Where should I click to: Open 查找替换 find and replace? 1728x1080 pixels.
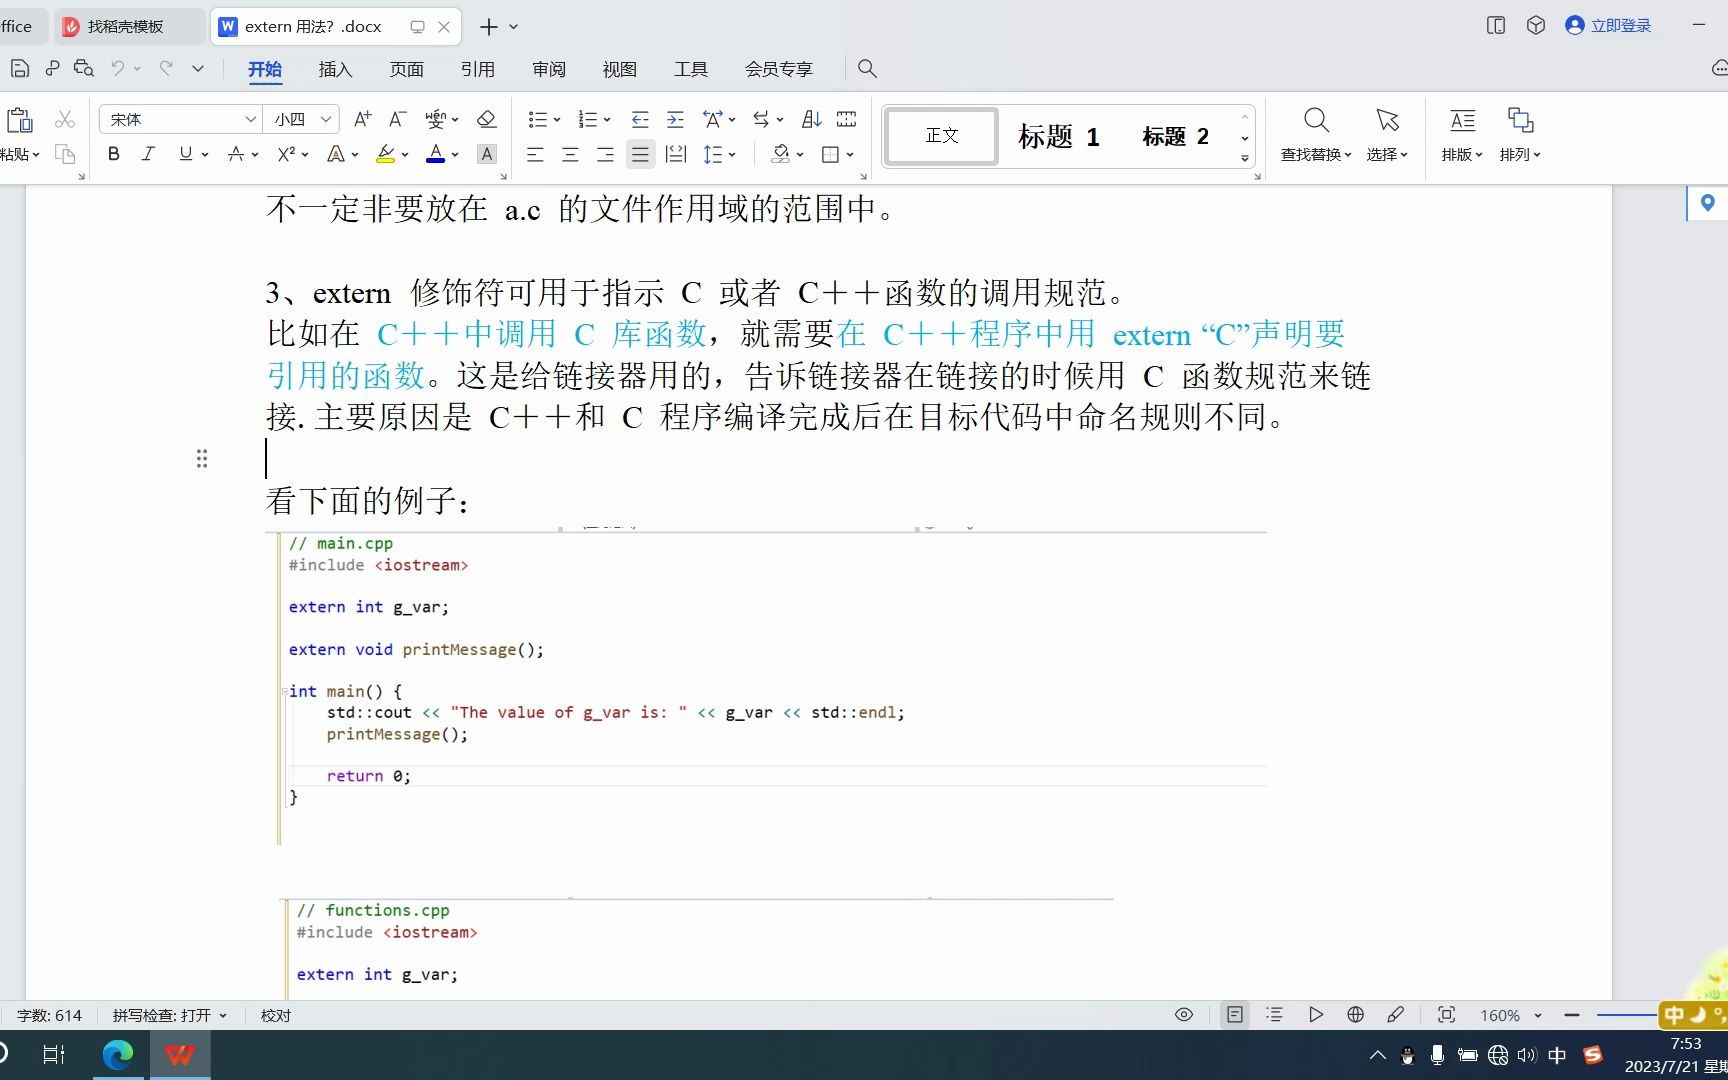coord(1316,134)
